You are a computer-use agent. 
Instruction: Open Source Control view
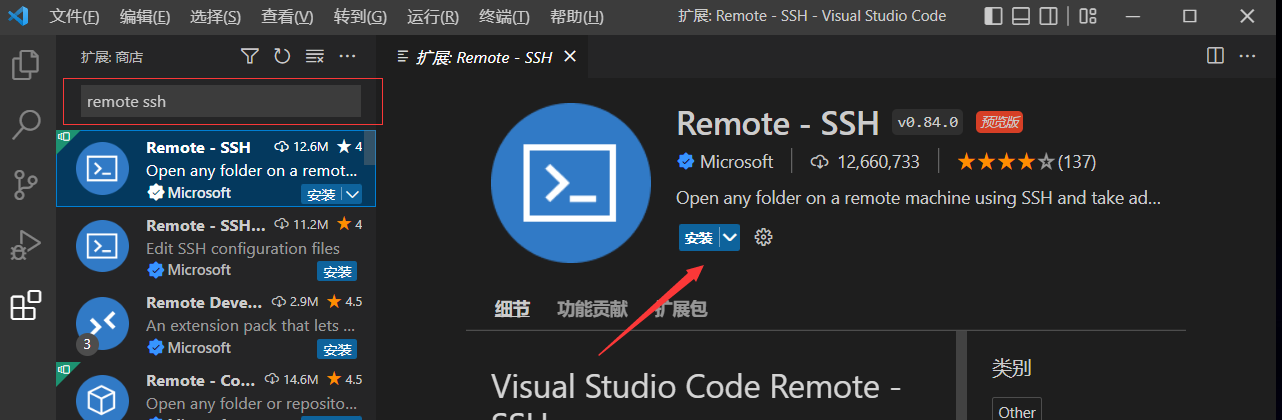pos(25,185)
